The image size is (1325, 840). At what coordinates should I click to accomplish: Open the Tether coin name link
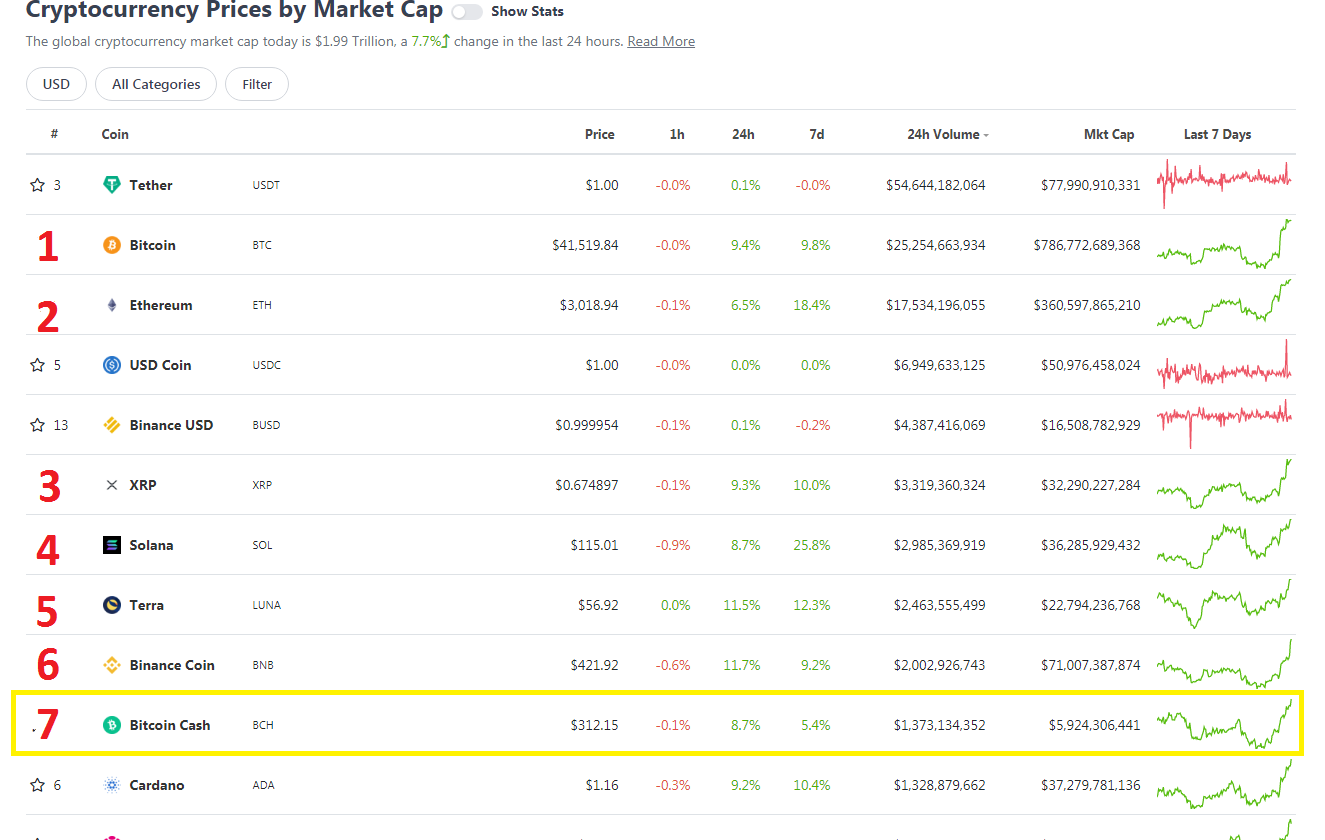click(x=151, y=185)
